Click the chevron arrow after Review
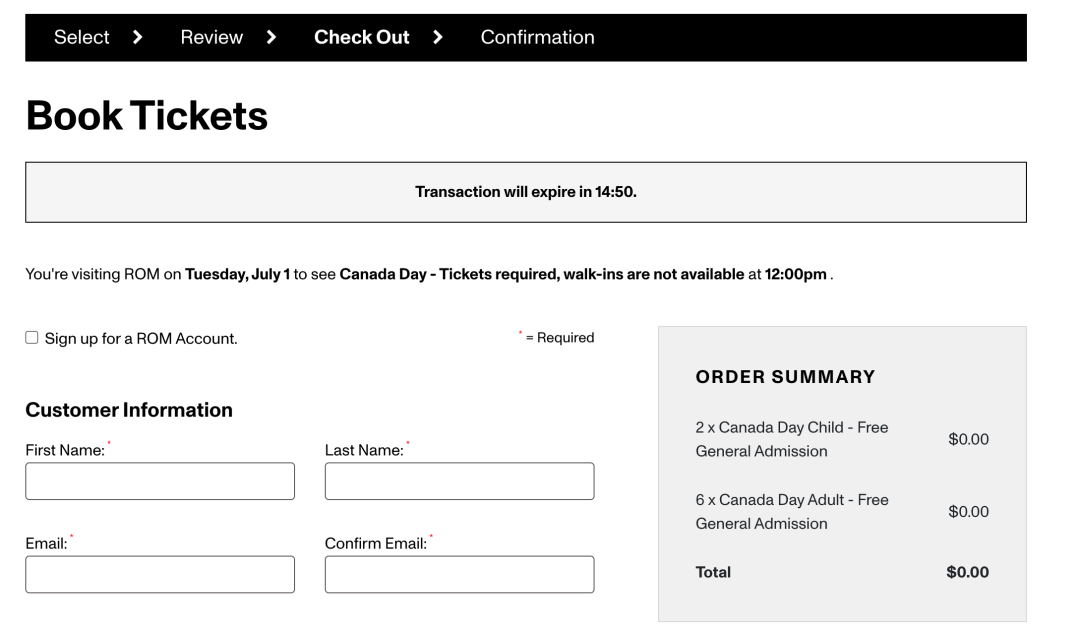 (271, 37)
